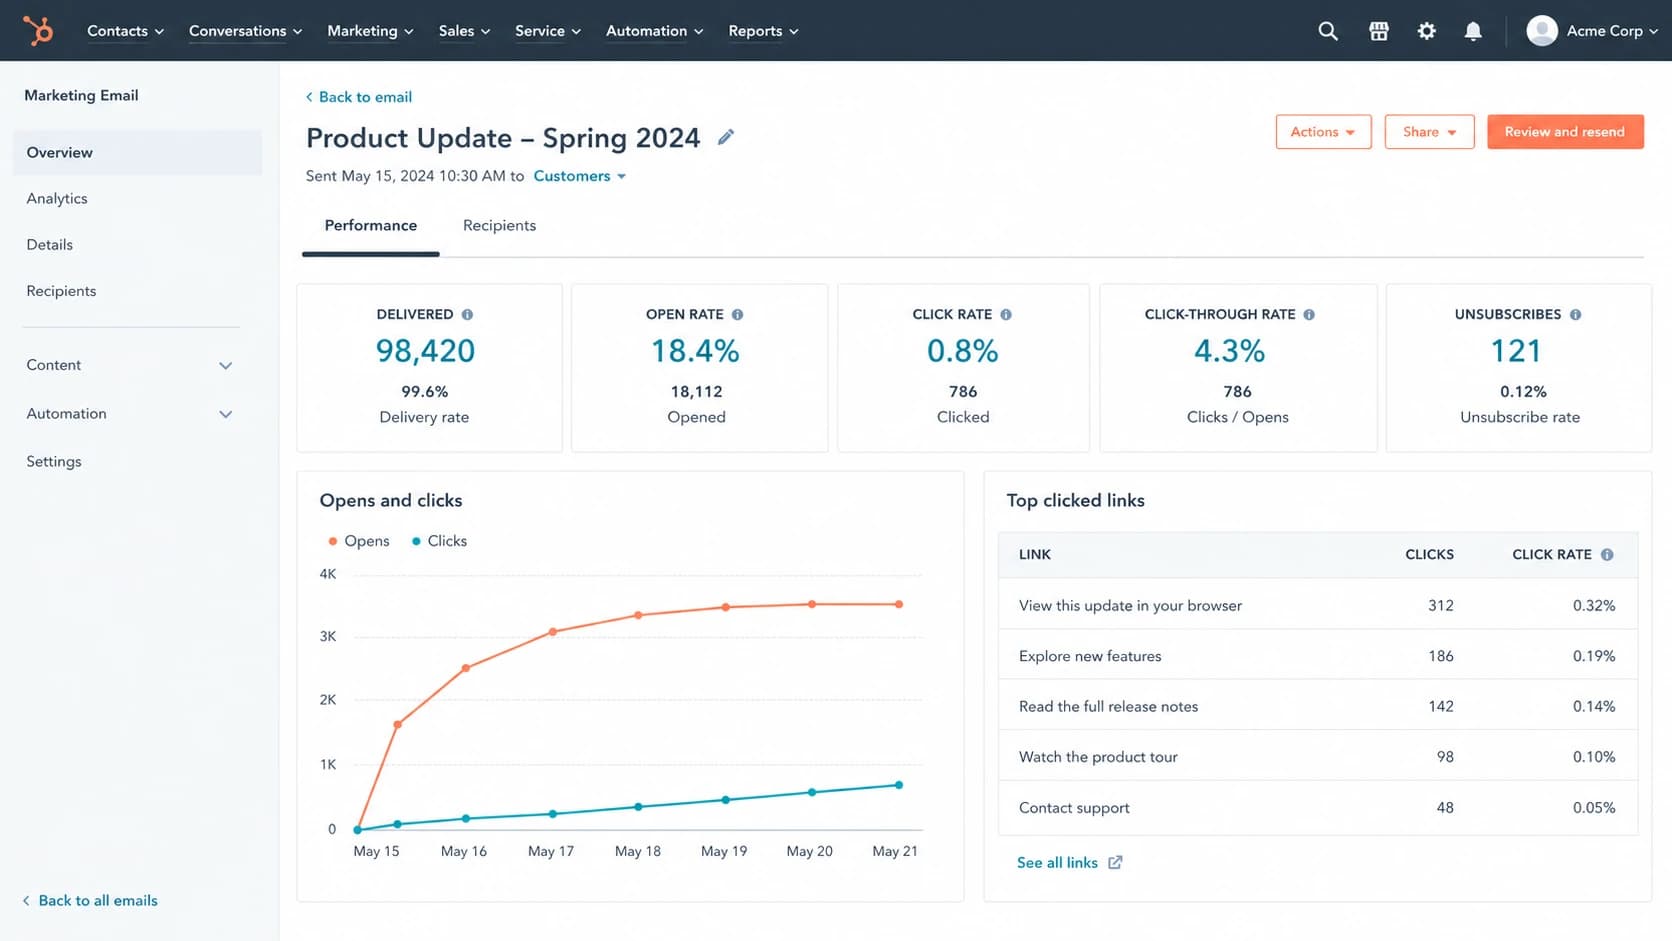Open Details in the sidebar
Viewport: 1672px width, 941px height.
(x=50, y=244)
